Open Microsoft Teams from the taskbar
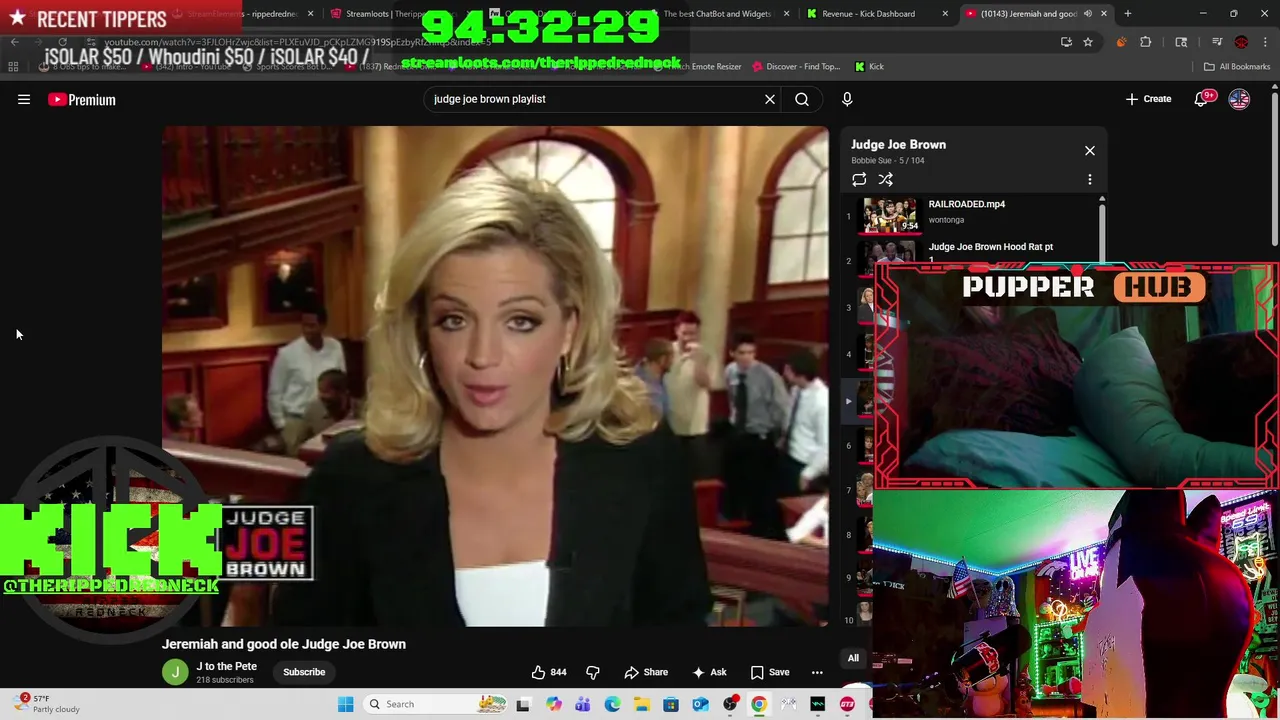The height and width of the screenshot is (720, 1280). 582,704
